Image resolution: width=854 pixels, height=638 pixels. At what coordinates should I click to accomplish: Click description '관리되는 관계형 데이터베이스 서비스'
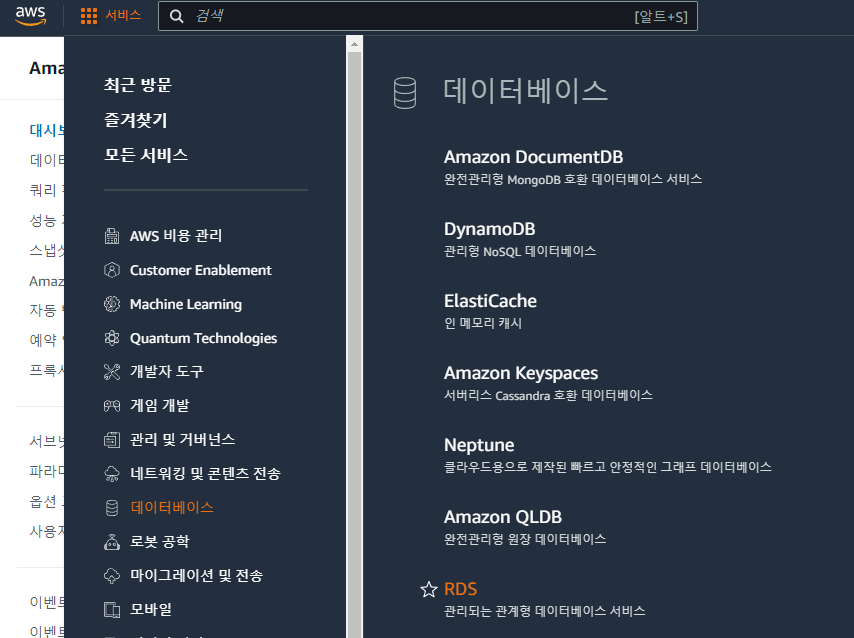tap(545, 611)
